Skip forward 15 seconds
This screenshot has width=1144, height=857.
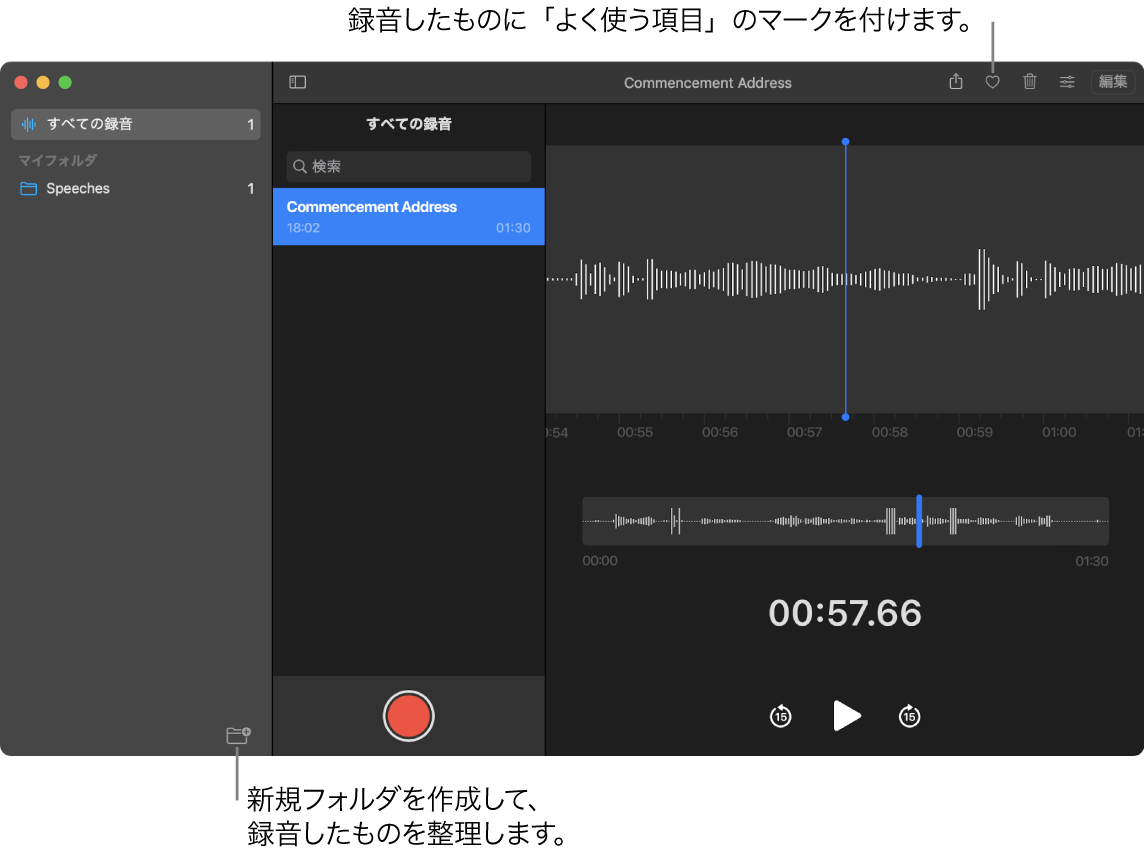909,716
